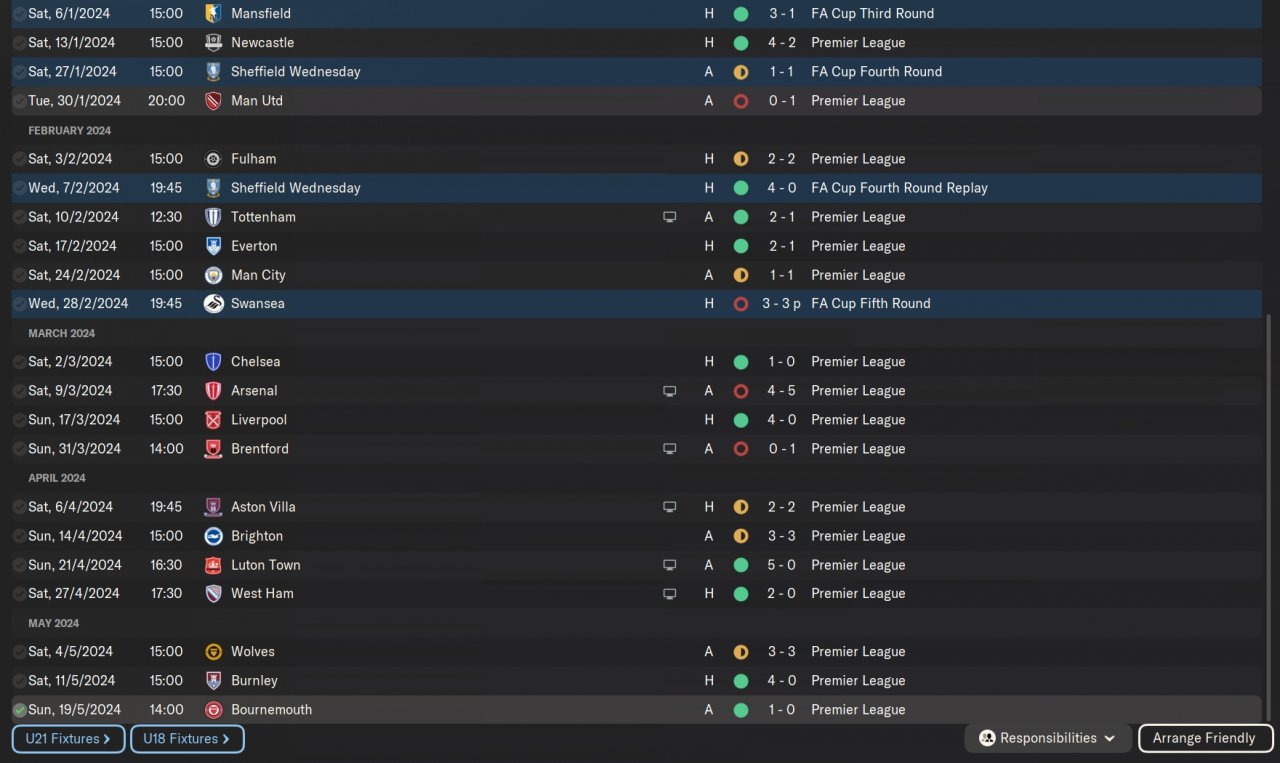Image resolution: width=1280 pixels, height=763 pixels.
Task: Click the red loss indicator on Brentford fixture
Action: pyautogui.click(x=741, y=449)
